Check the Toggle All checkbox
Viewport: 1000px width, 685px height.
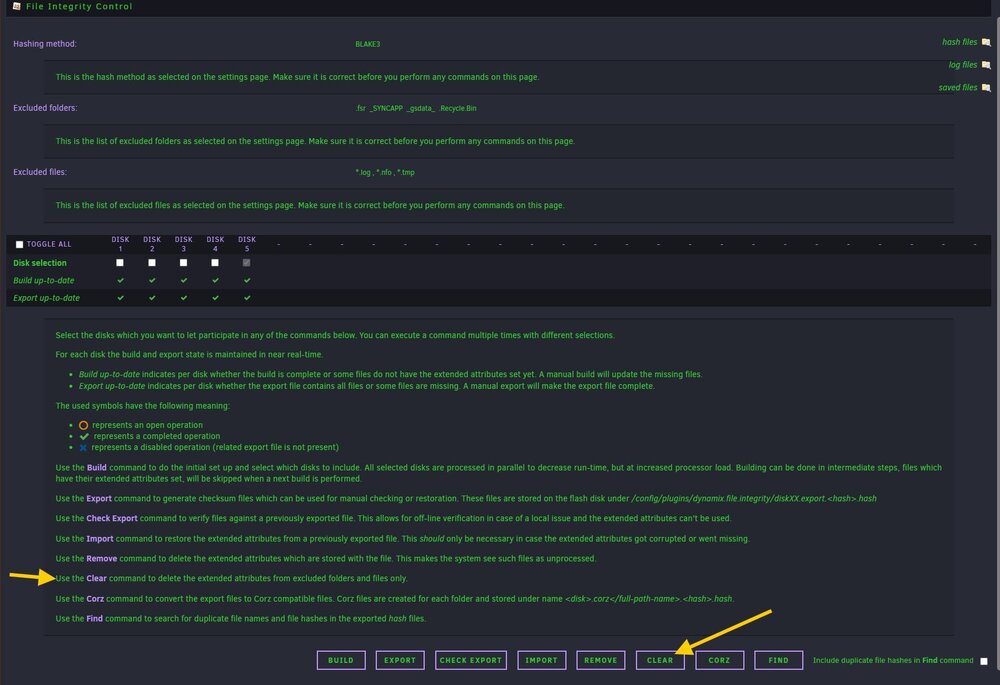(19, 244)
